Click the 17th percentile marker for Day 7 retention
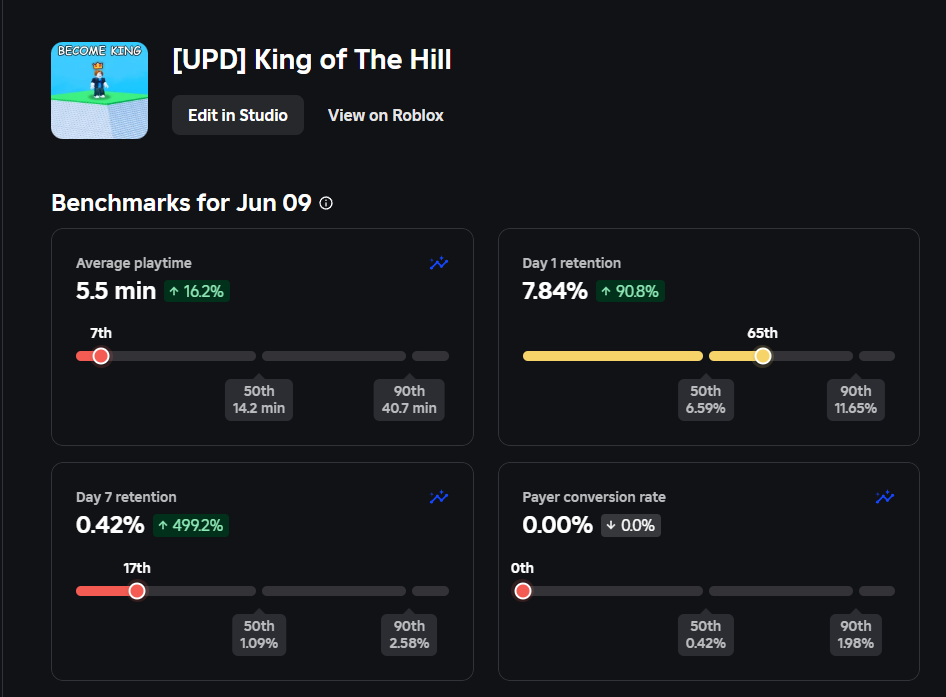This screenshot has width=946, height=697. point(137,591)
